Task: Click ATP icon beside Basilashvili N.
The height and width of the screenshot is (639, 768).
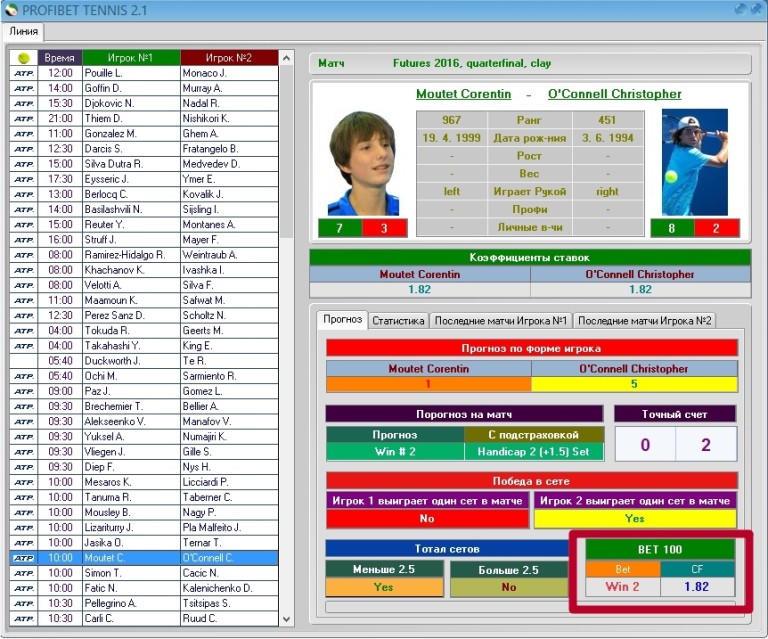Action: [23, 209]
